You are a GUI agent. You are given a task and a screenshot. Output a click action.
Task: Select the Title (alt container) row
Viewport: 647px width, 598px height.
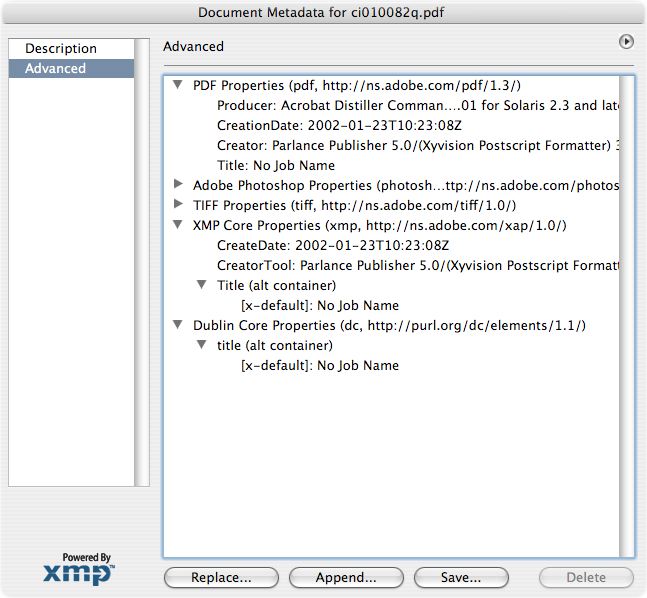point(276,286)
